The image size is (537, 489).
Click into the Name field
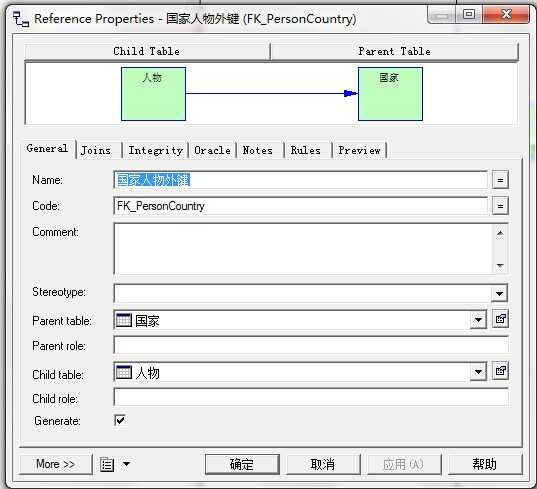pyautogui.click(x=300, y=180)
